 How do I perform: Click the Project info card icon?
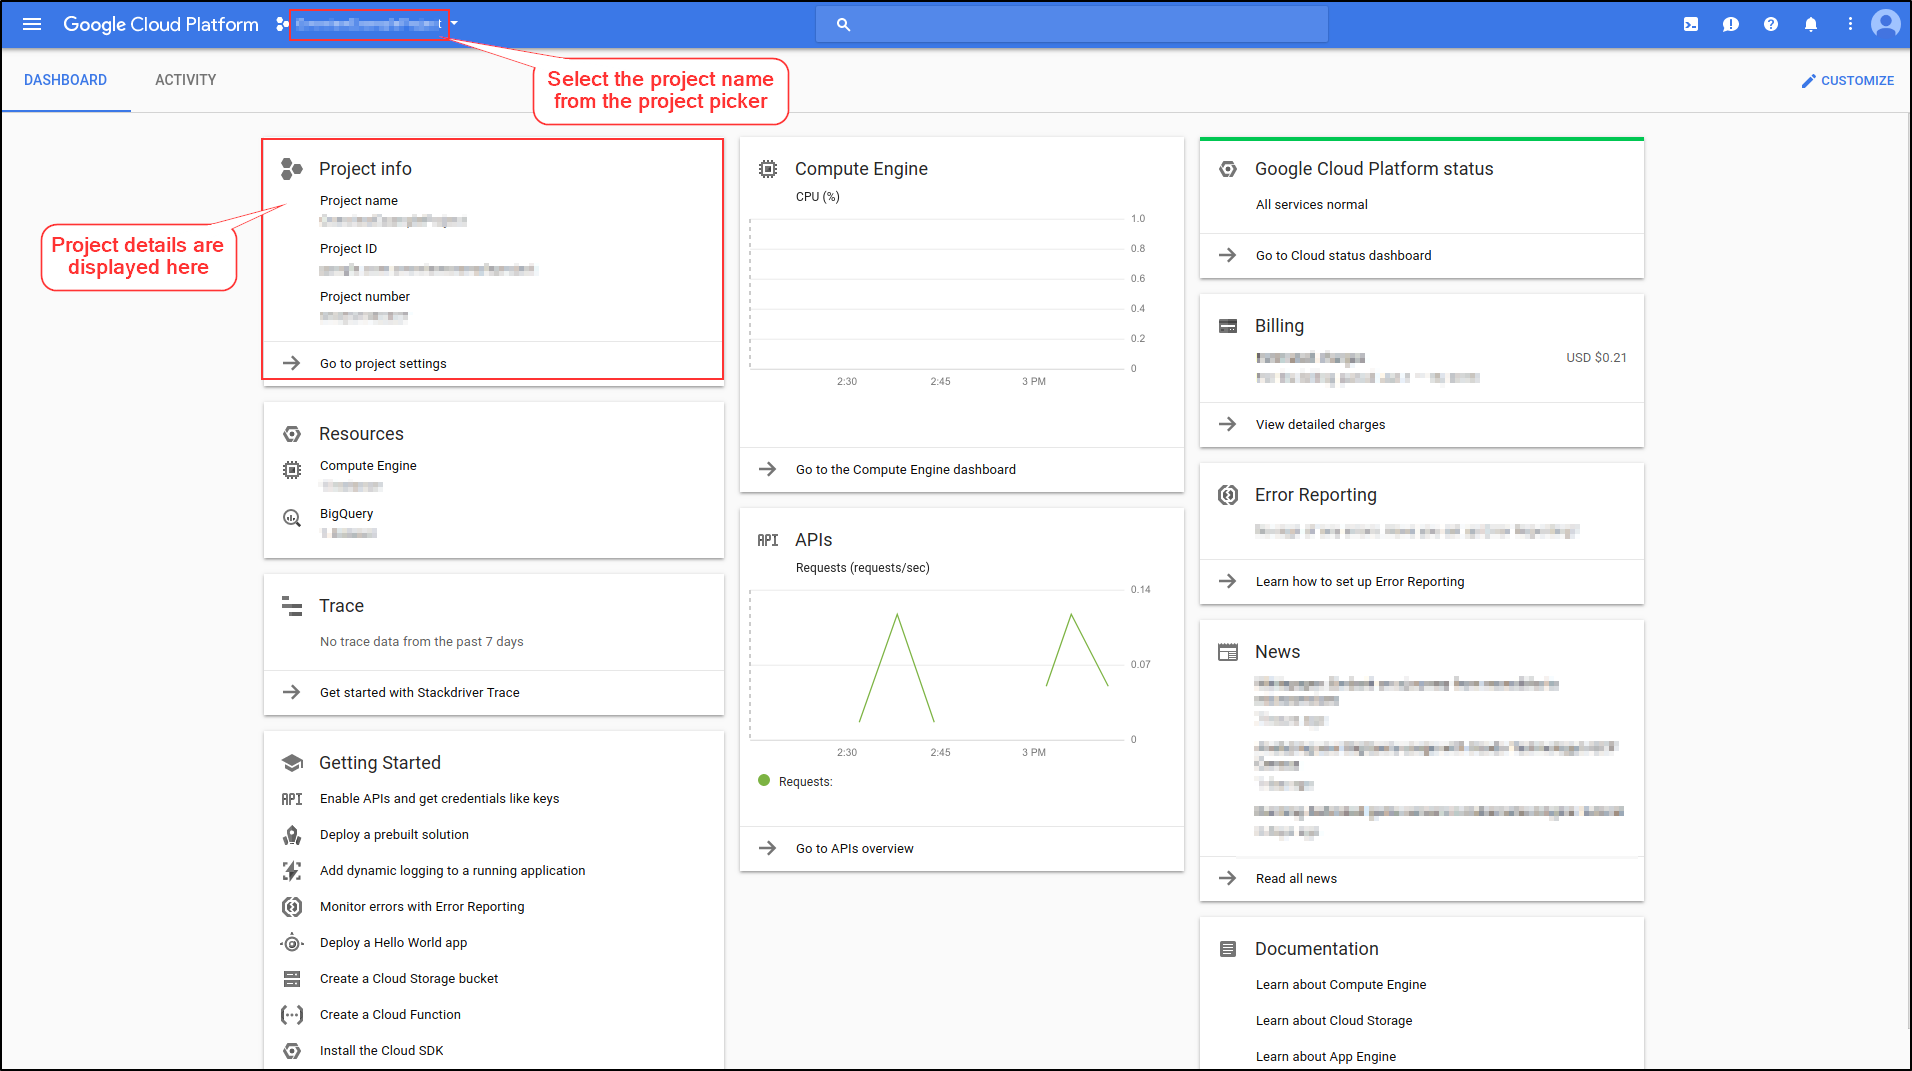[x=291, y=169]
